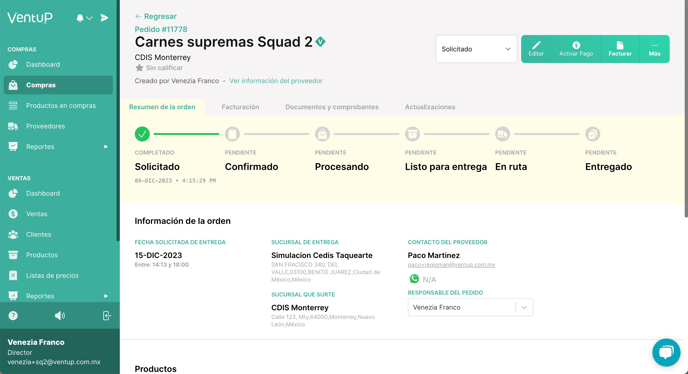Click the logout icon in sidebar
The height and width of the screenshot is (374, 688).
click(x=107, y=316)
